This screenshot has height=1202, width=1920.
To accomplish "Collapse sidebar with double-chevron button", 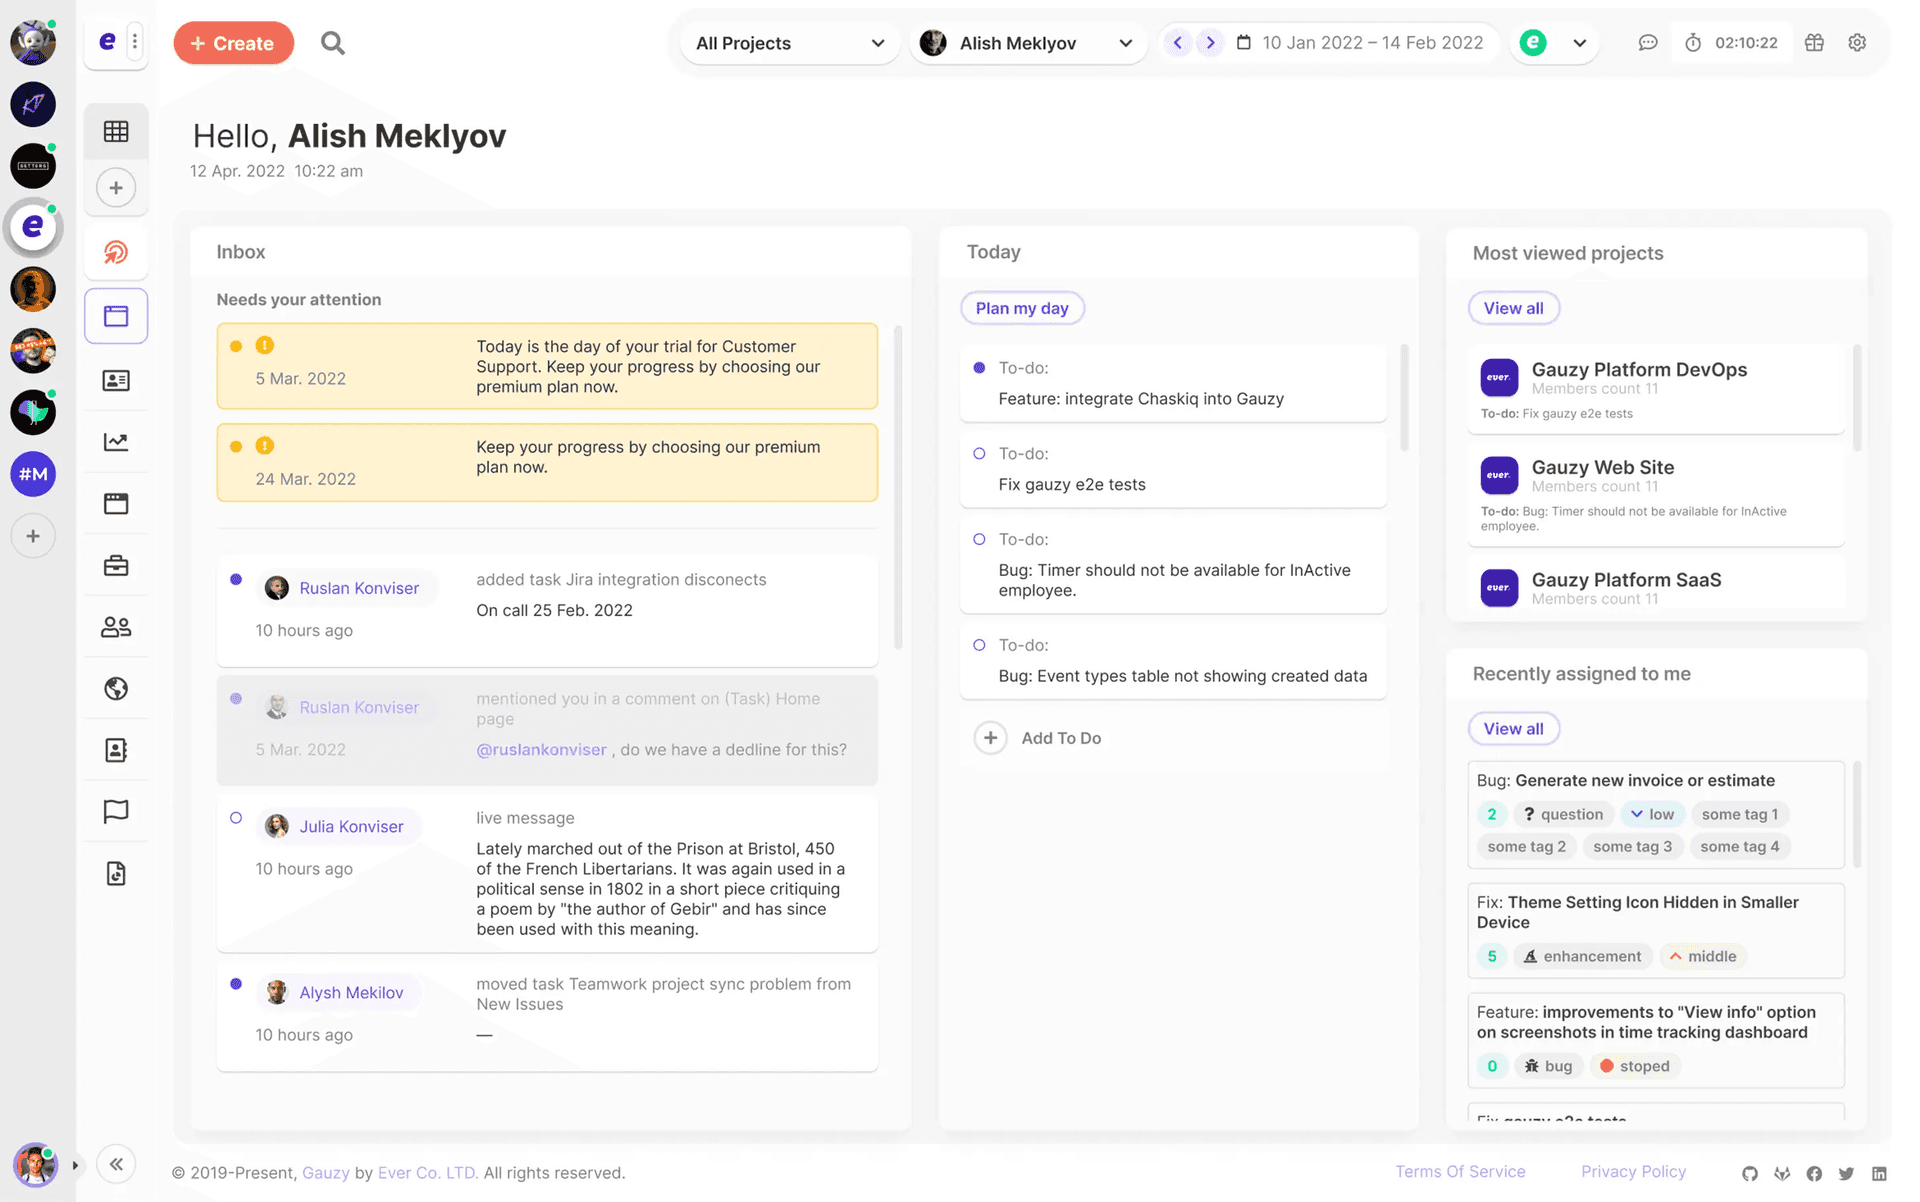I will pyautogui.click(x=116, y=1164).
